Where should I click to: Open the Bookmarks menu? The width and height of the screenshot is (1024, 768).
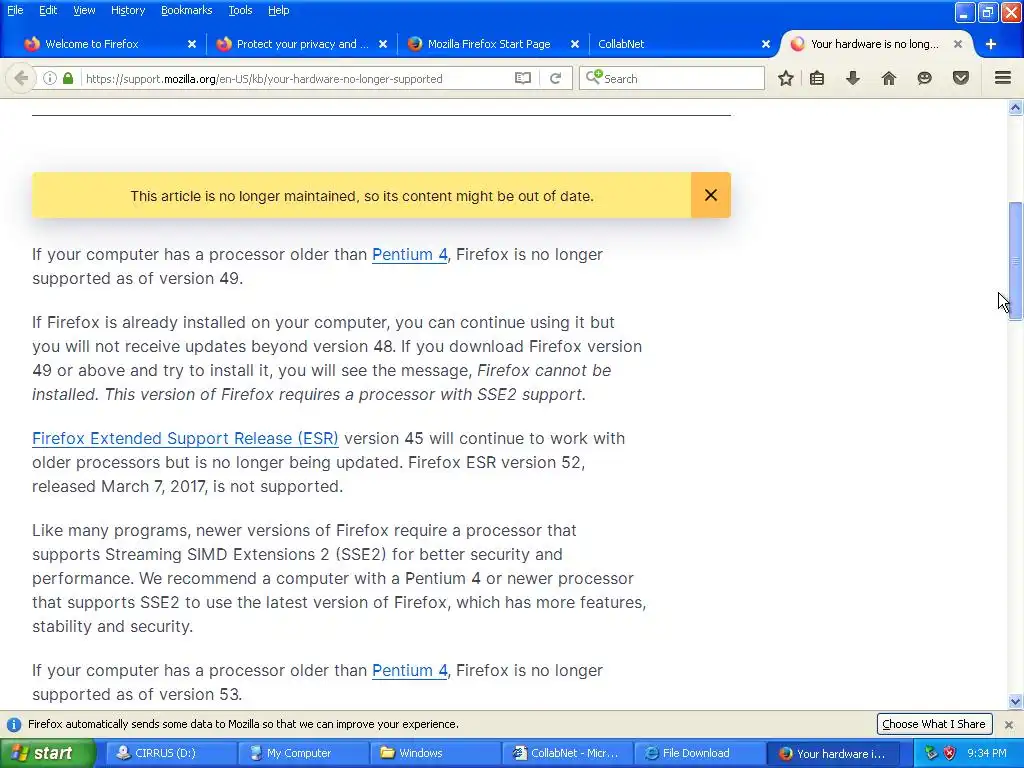point(186,10)
